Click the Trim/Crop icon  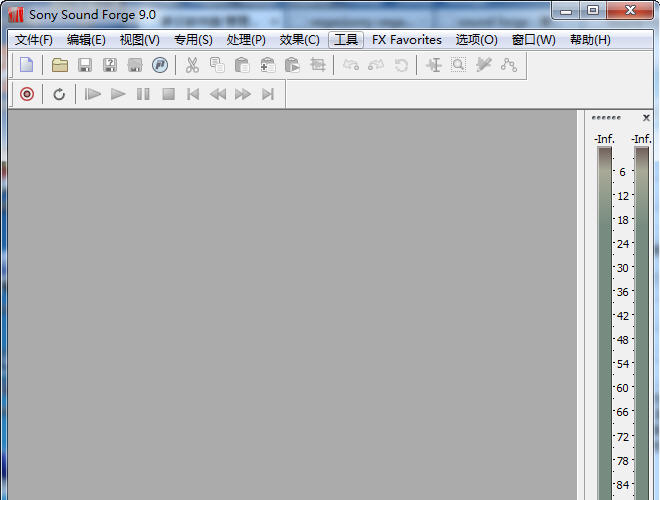coord(318,65)
